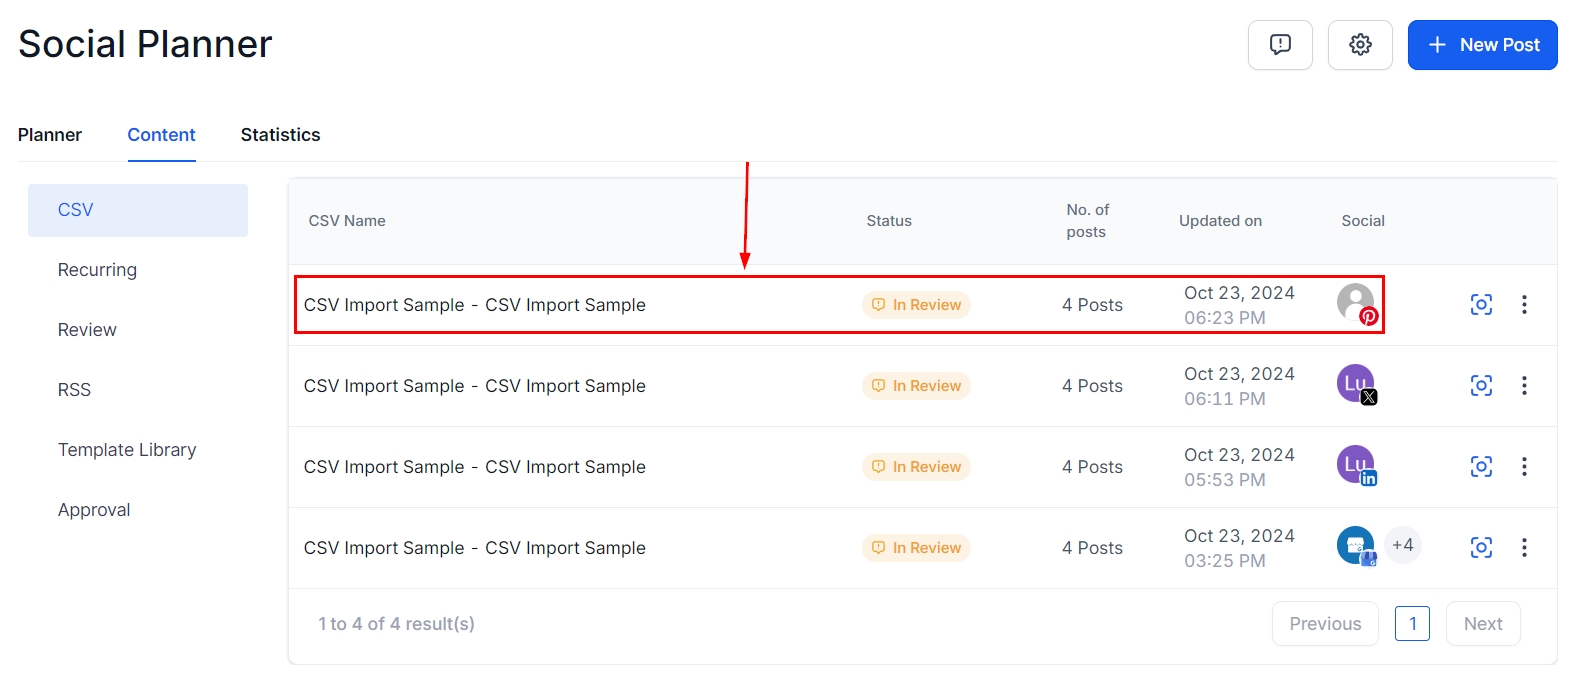The height and width of the screenshot is (675, 1574).
Task: Open the feedback message icon button
Action: (1280, 45)
